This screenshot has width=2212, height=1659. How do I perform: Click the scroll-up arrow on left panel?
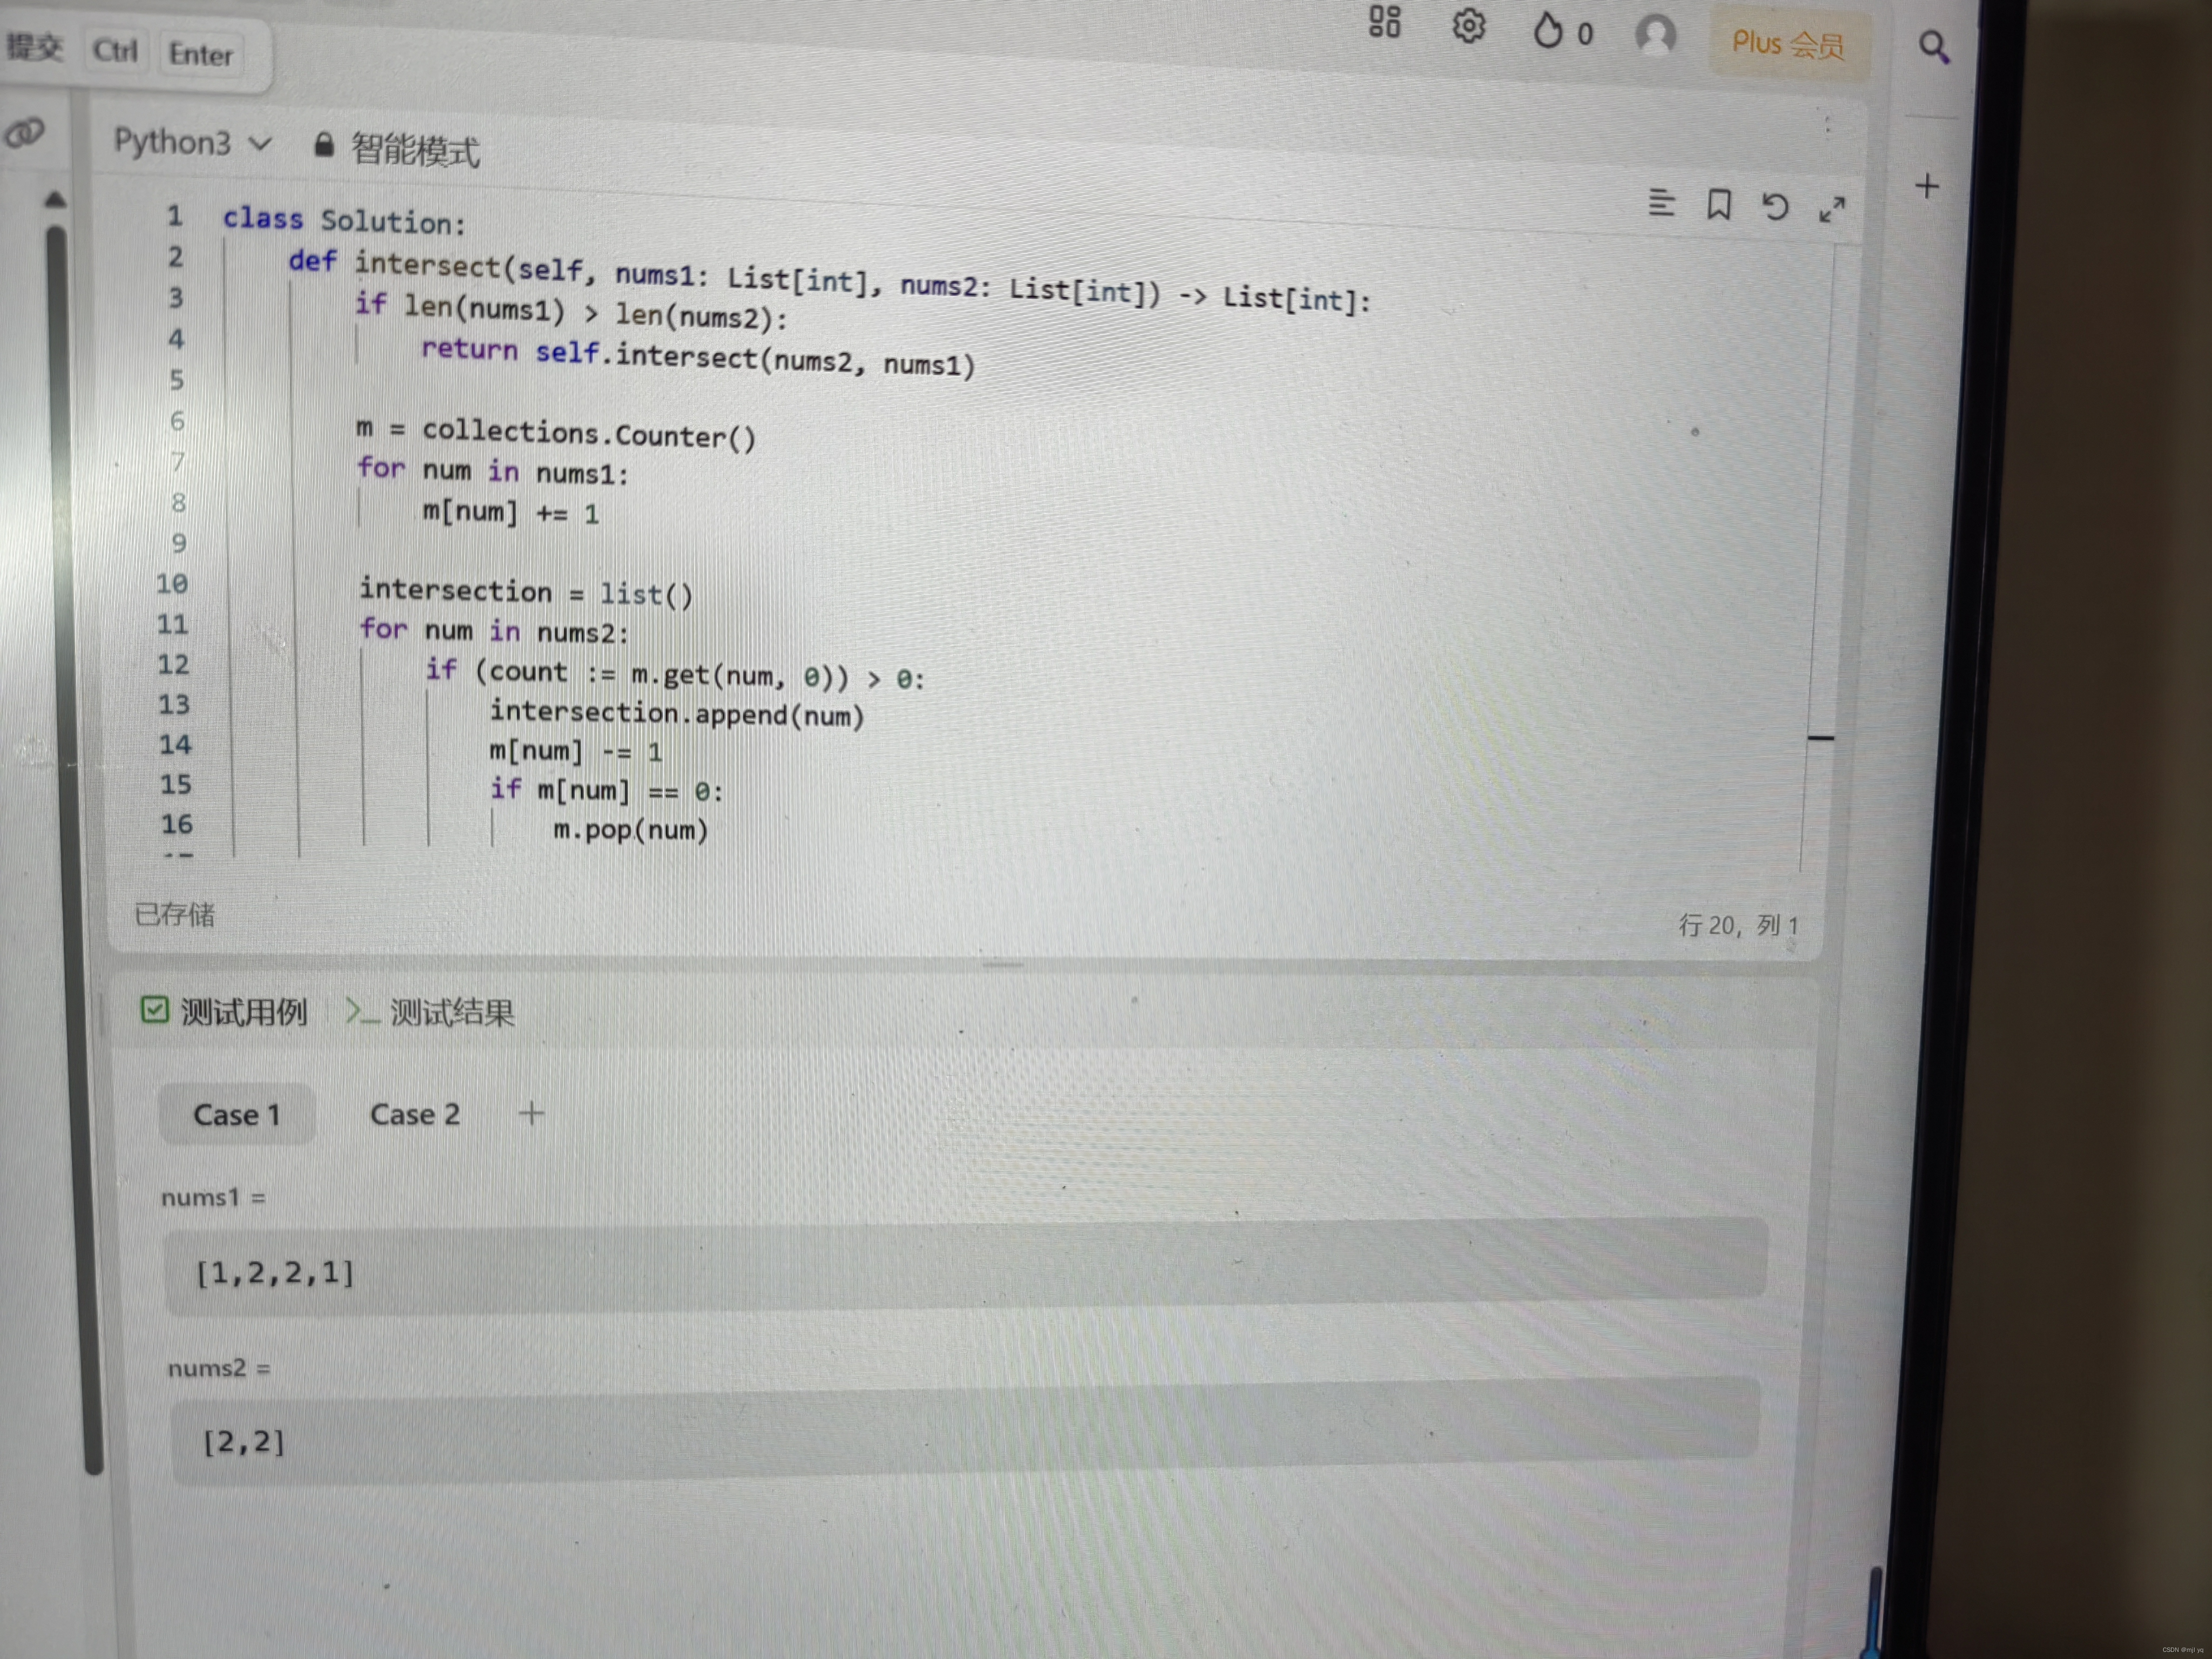point(55,200)
